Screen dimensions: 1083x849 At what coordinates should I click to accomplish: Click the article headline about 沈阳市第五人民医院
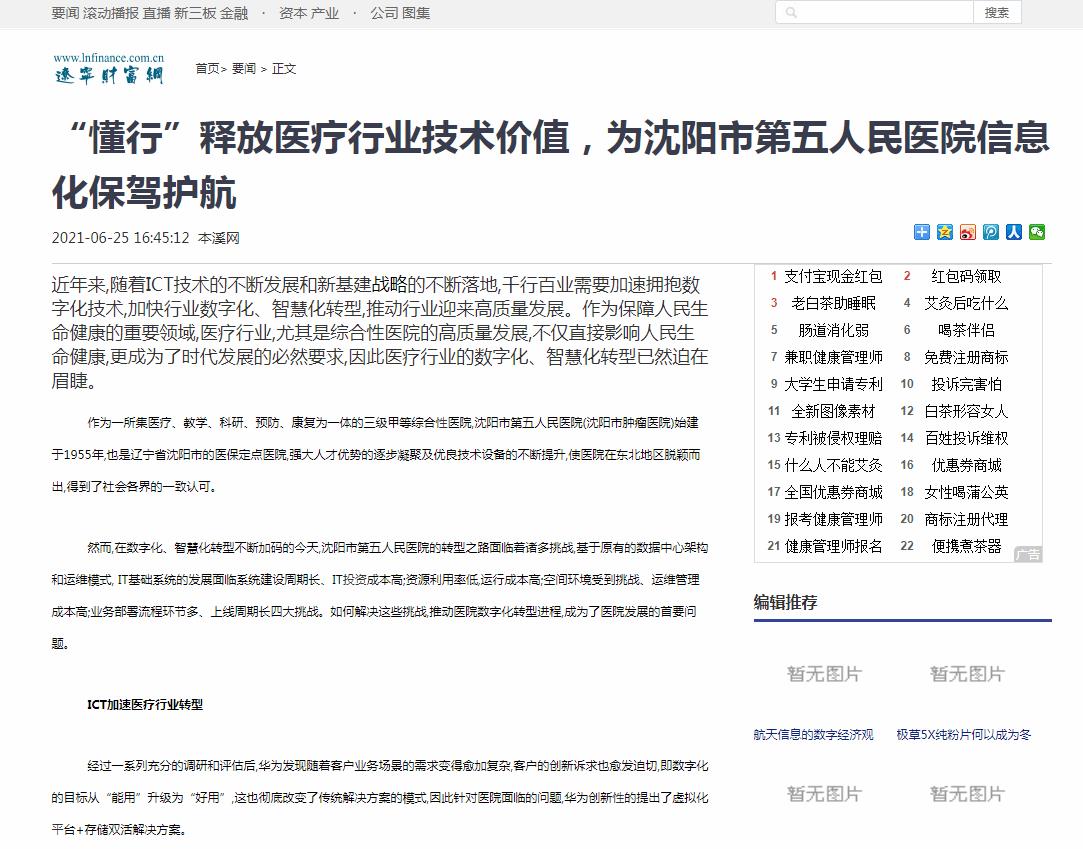tap(550, 164)
